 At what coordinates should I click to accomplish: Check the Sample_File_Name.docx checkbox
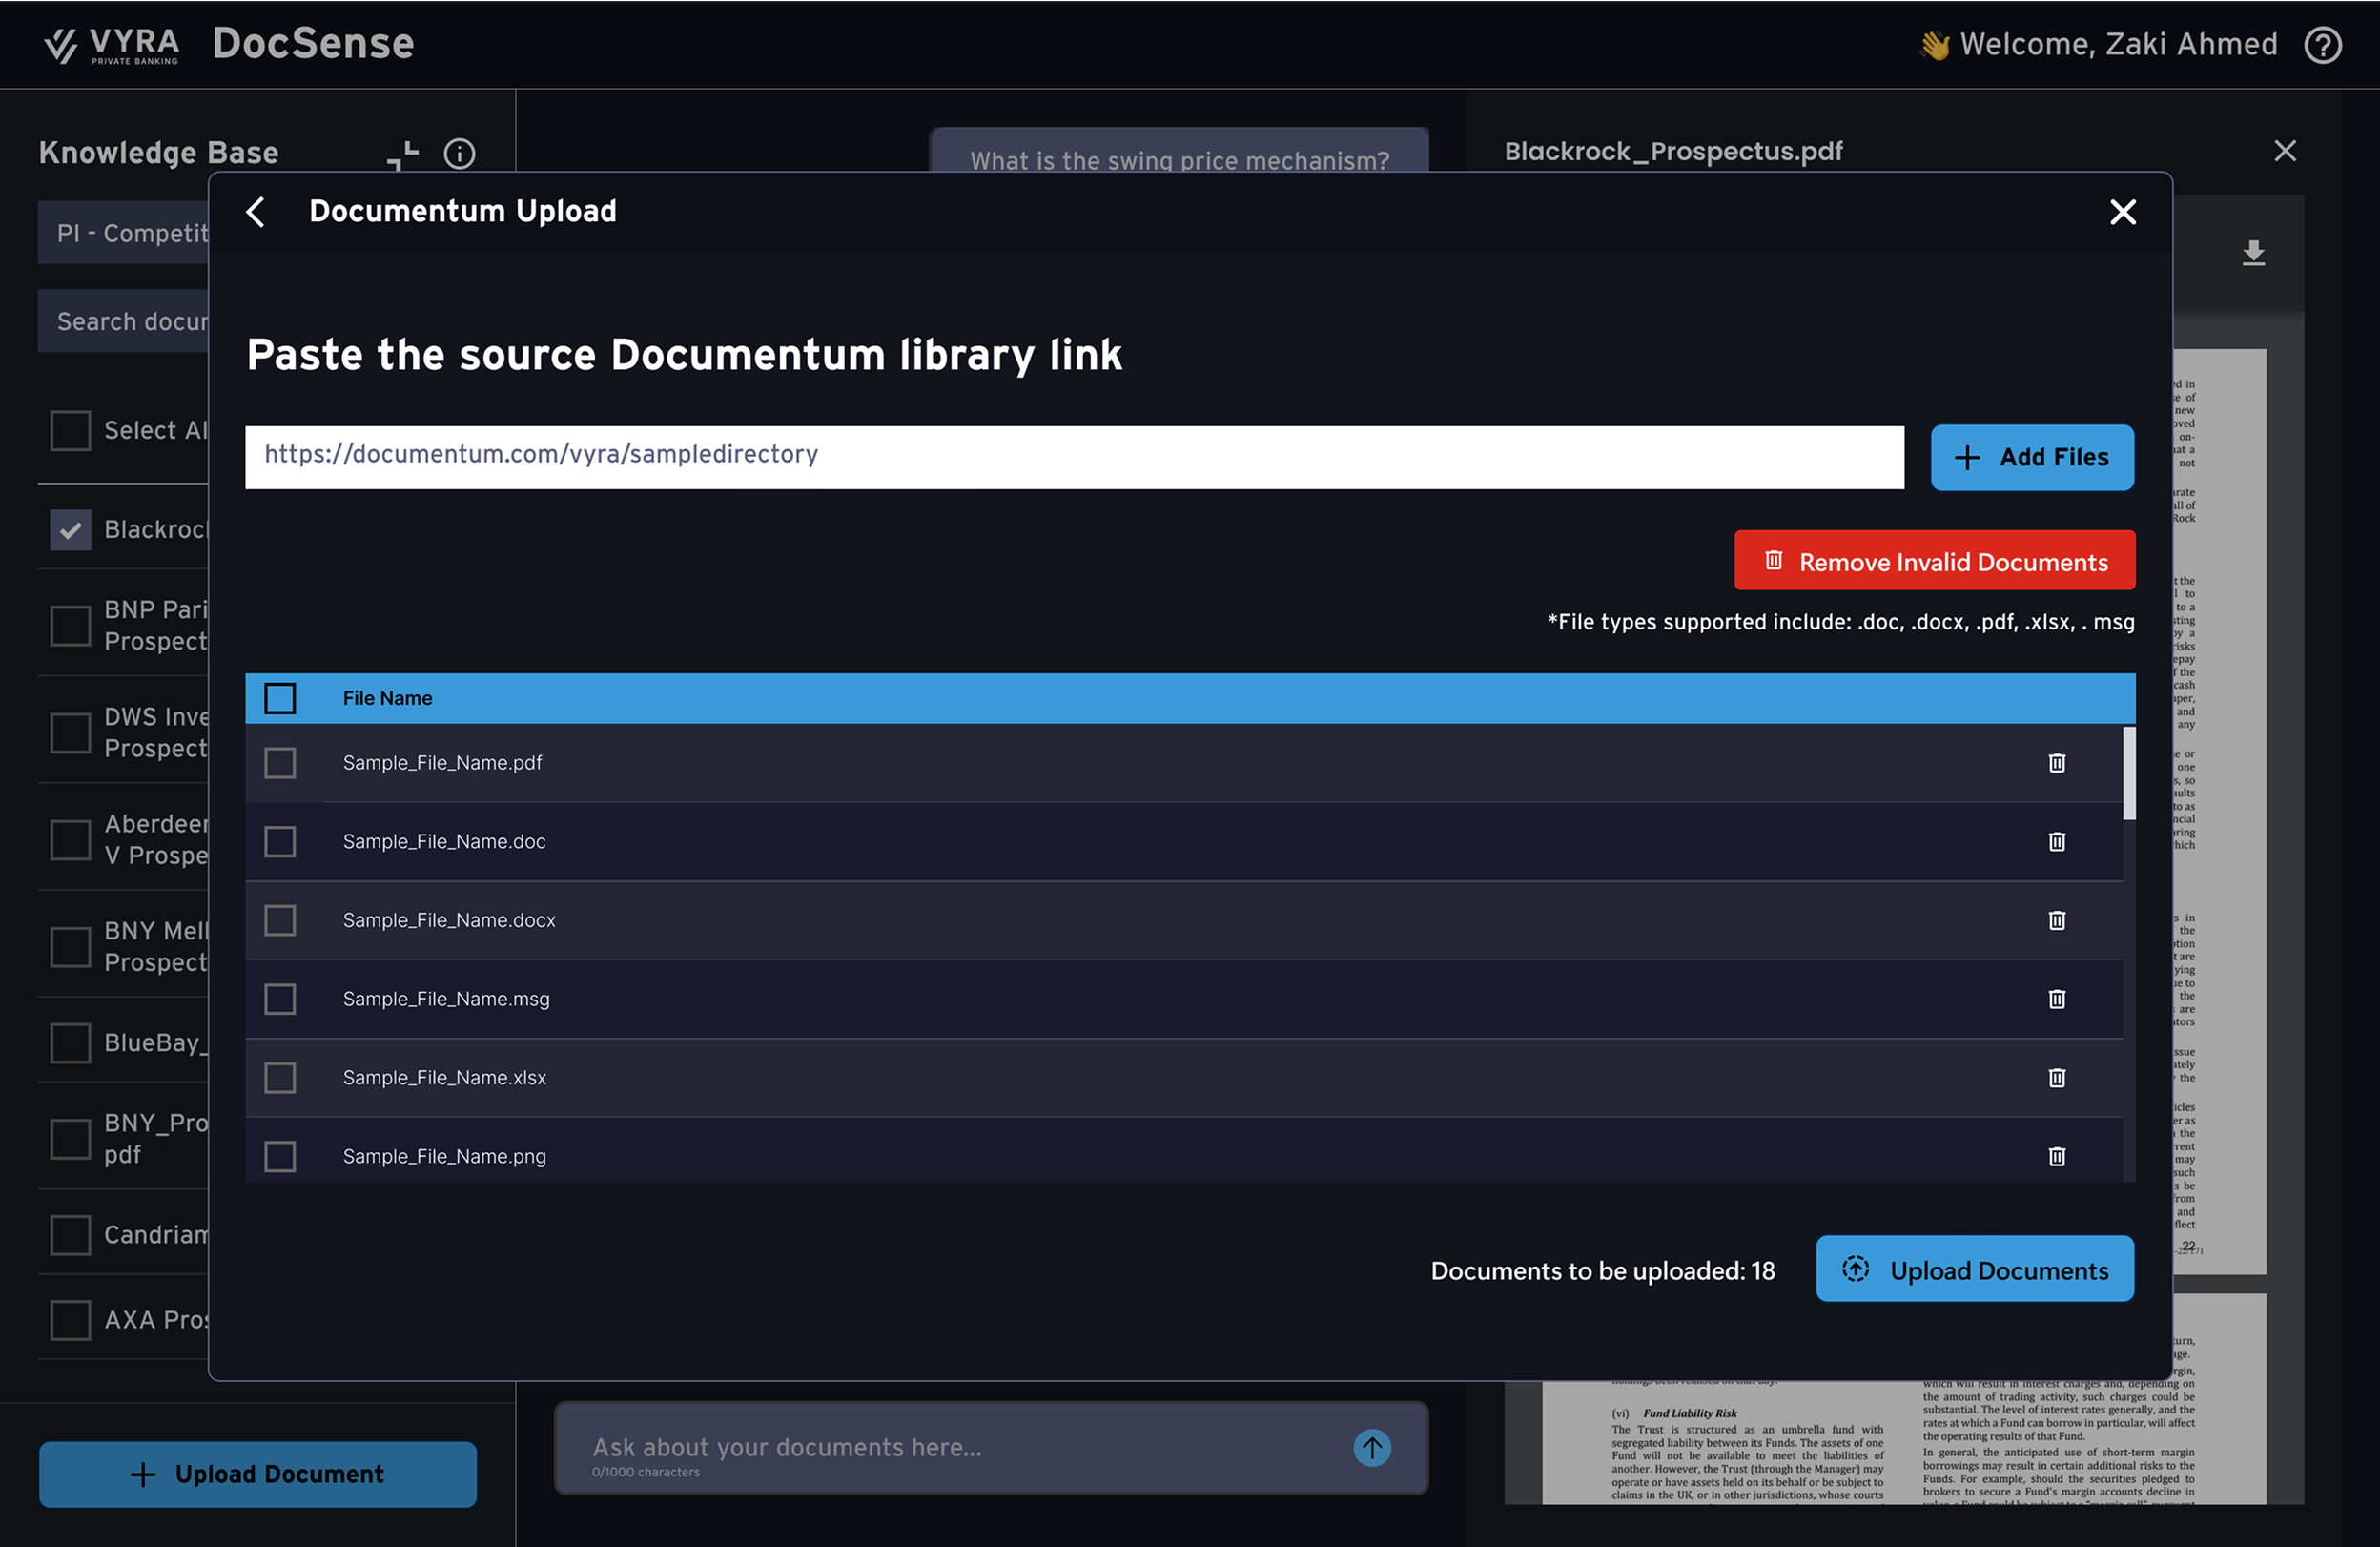tap(280, 920)
